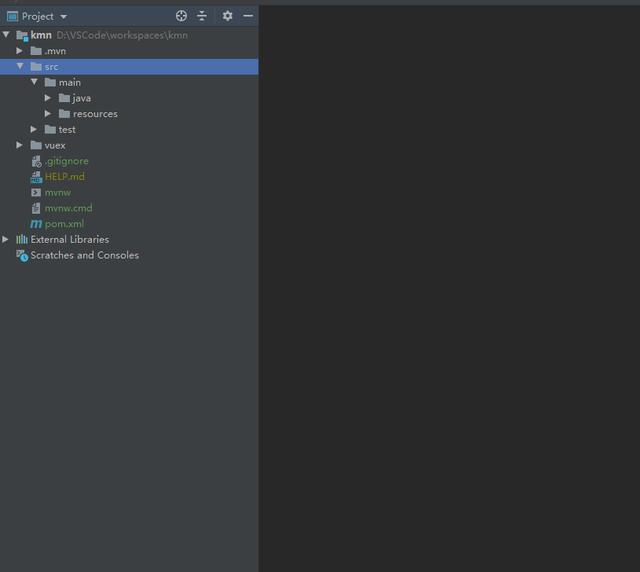Expand the resources folder arrow
The image size is (640, 572).
click(48, 114)
